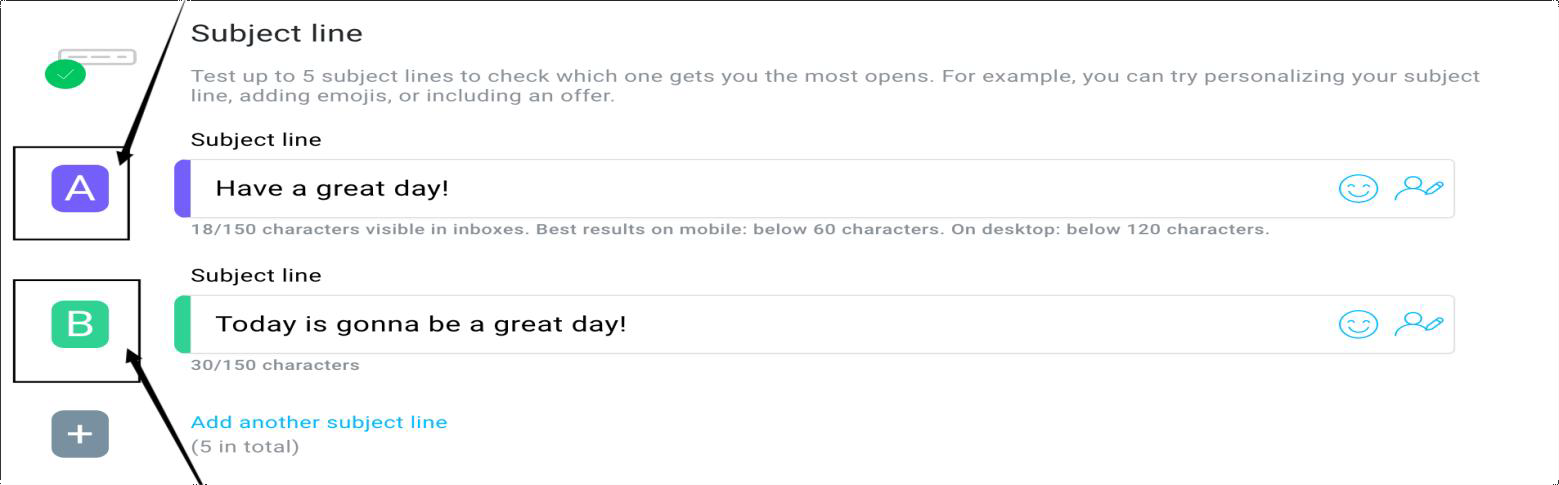
Task: Click the purple color strip on field A
Action: [182, 189]
